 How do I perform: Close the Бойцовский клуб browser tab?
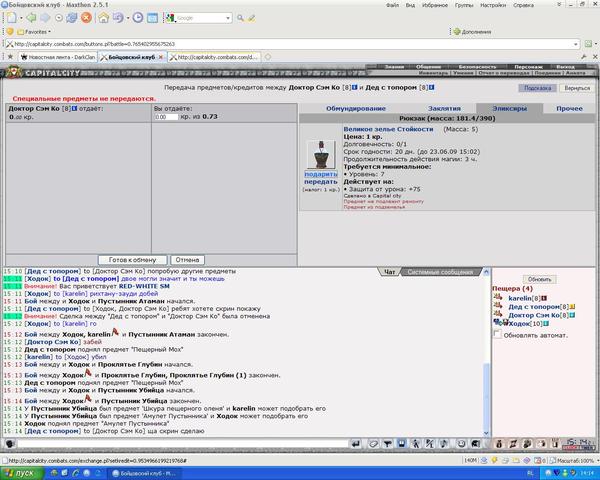tap(161, 57)
